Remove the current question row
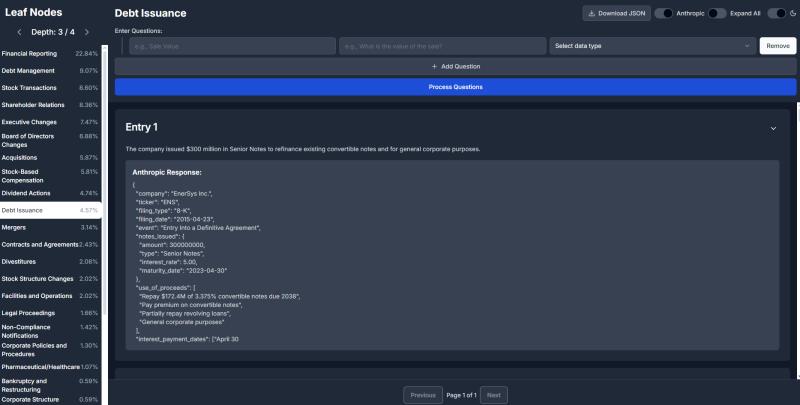The height and width of the screenshot is (405, 800). pyautogui.click(x=777, y=46)
